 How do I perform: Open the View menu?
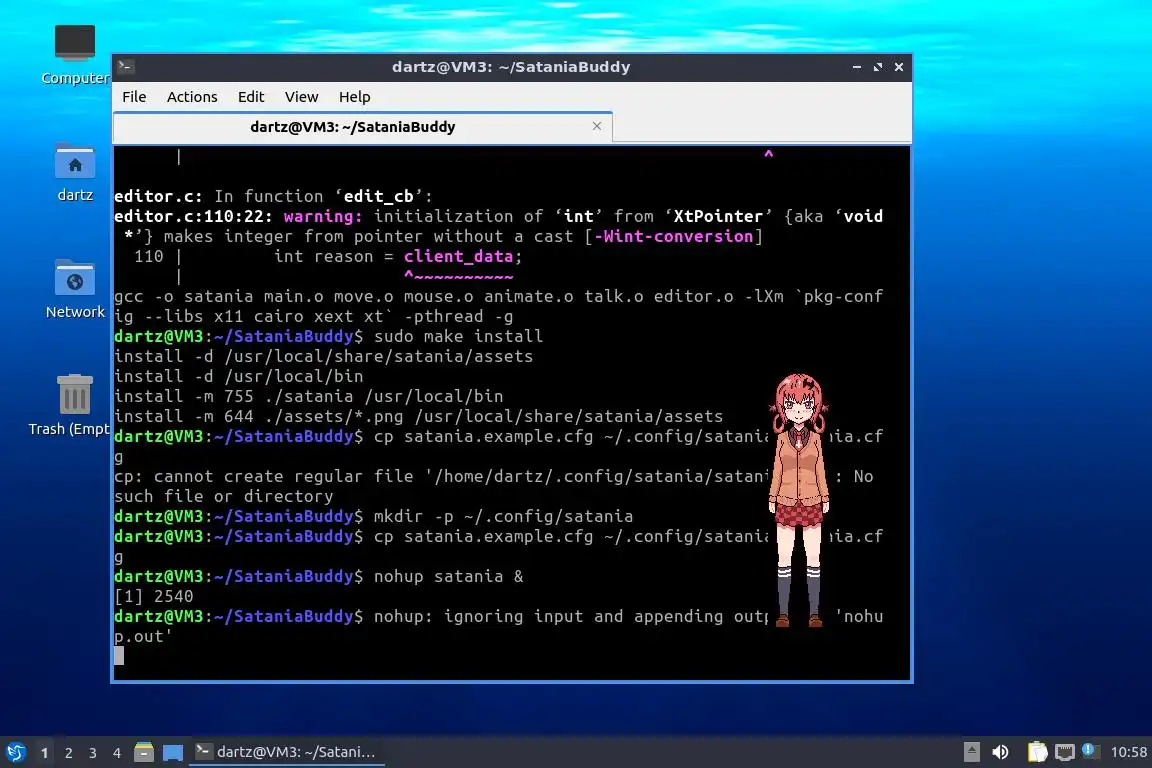click(301, 97)
